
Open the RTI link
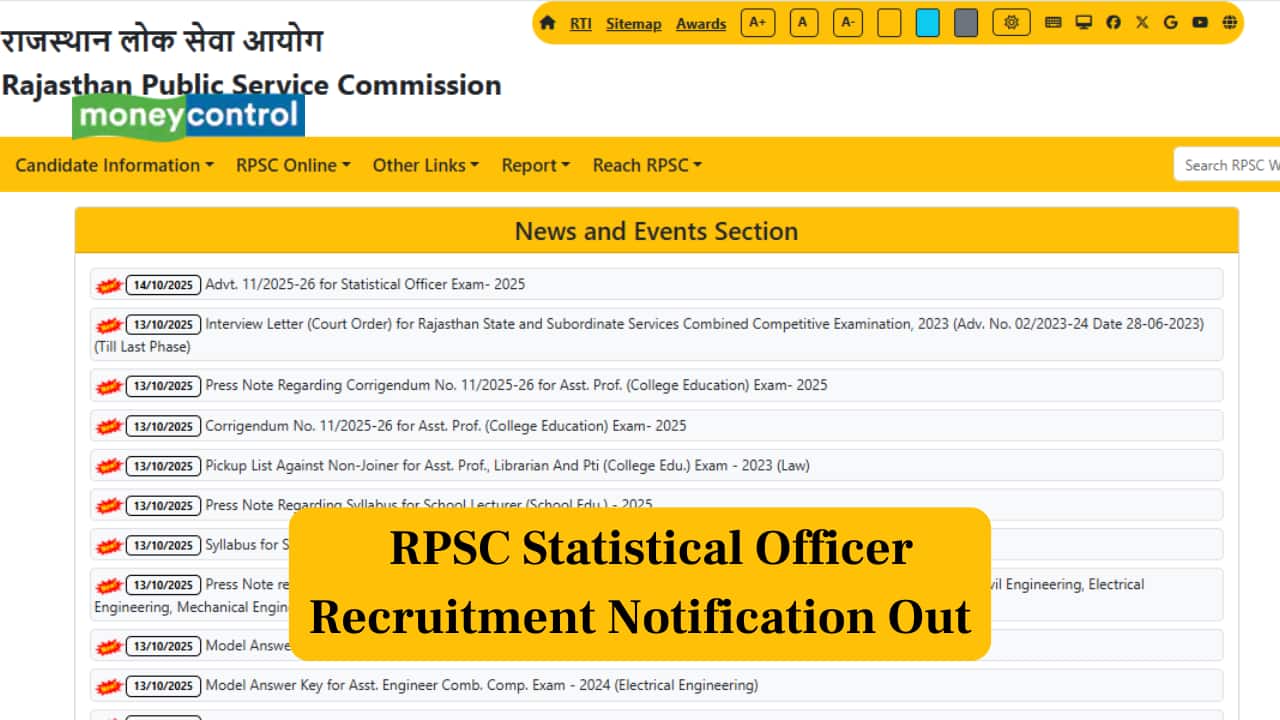[x=581, y=24]
